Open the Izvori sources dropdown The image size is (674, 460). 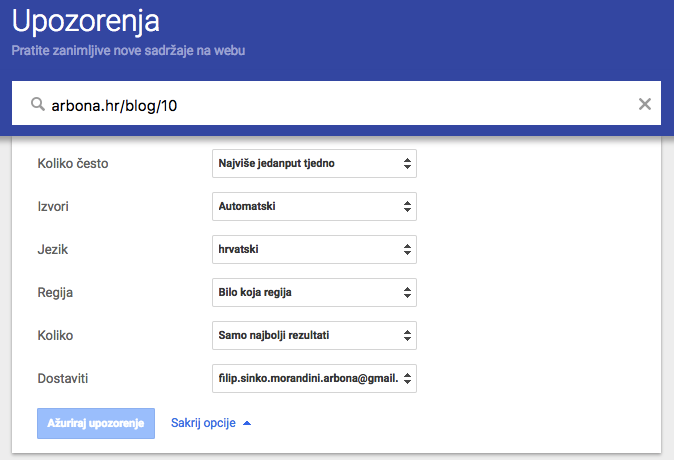(x=314, y=206)
